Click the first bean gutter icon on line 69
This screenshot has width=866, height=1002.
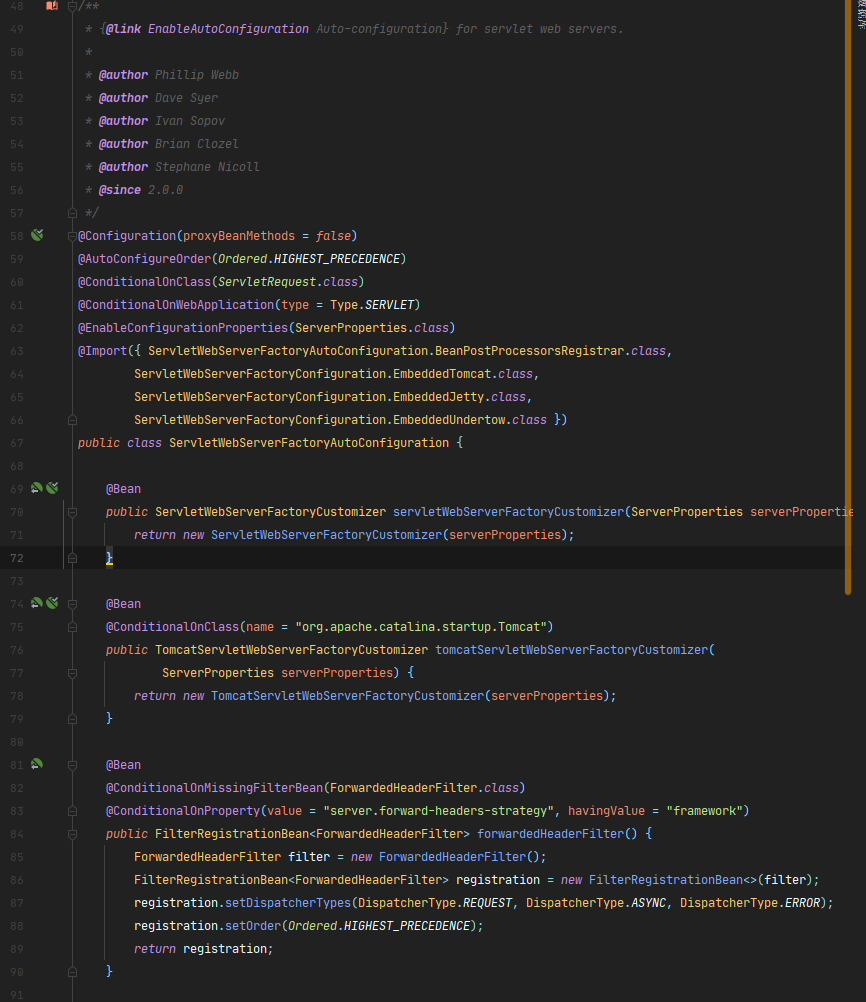pos(36,488)
